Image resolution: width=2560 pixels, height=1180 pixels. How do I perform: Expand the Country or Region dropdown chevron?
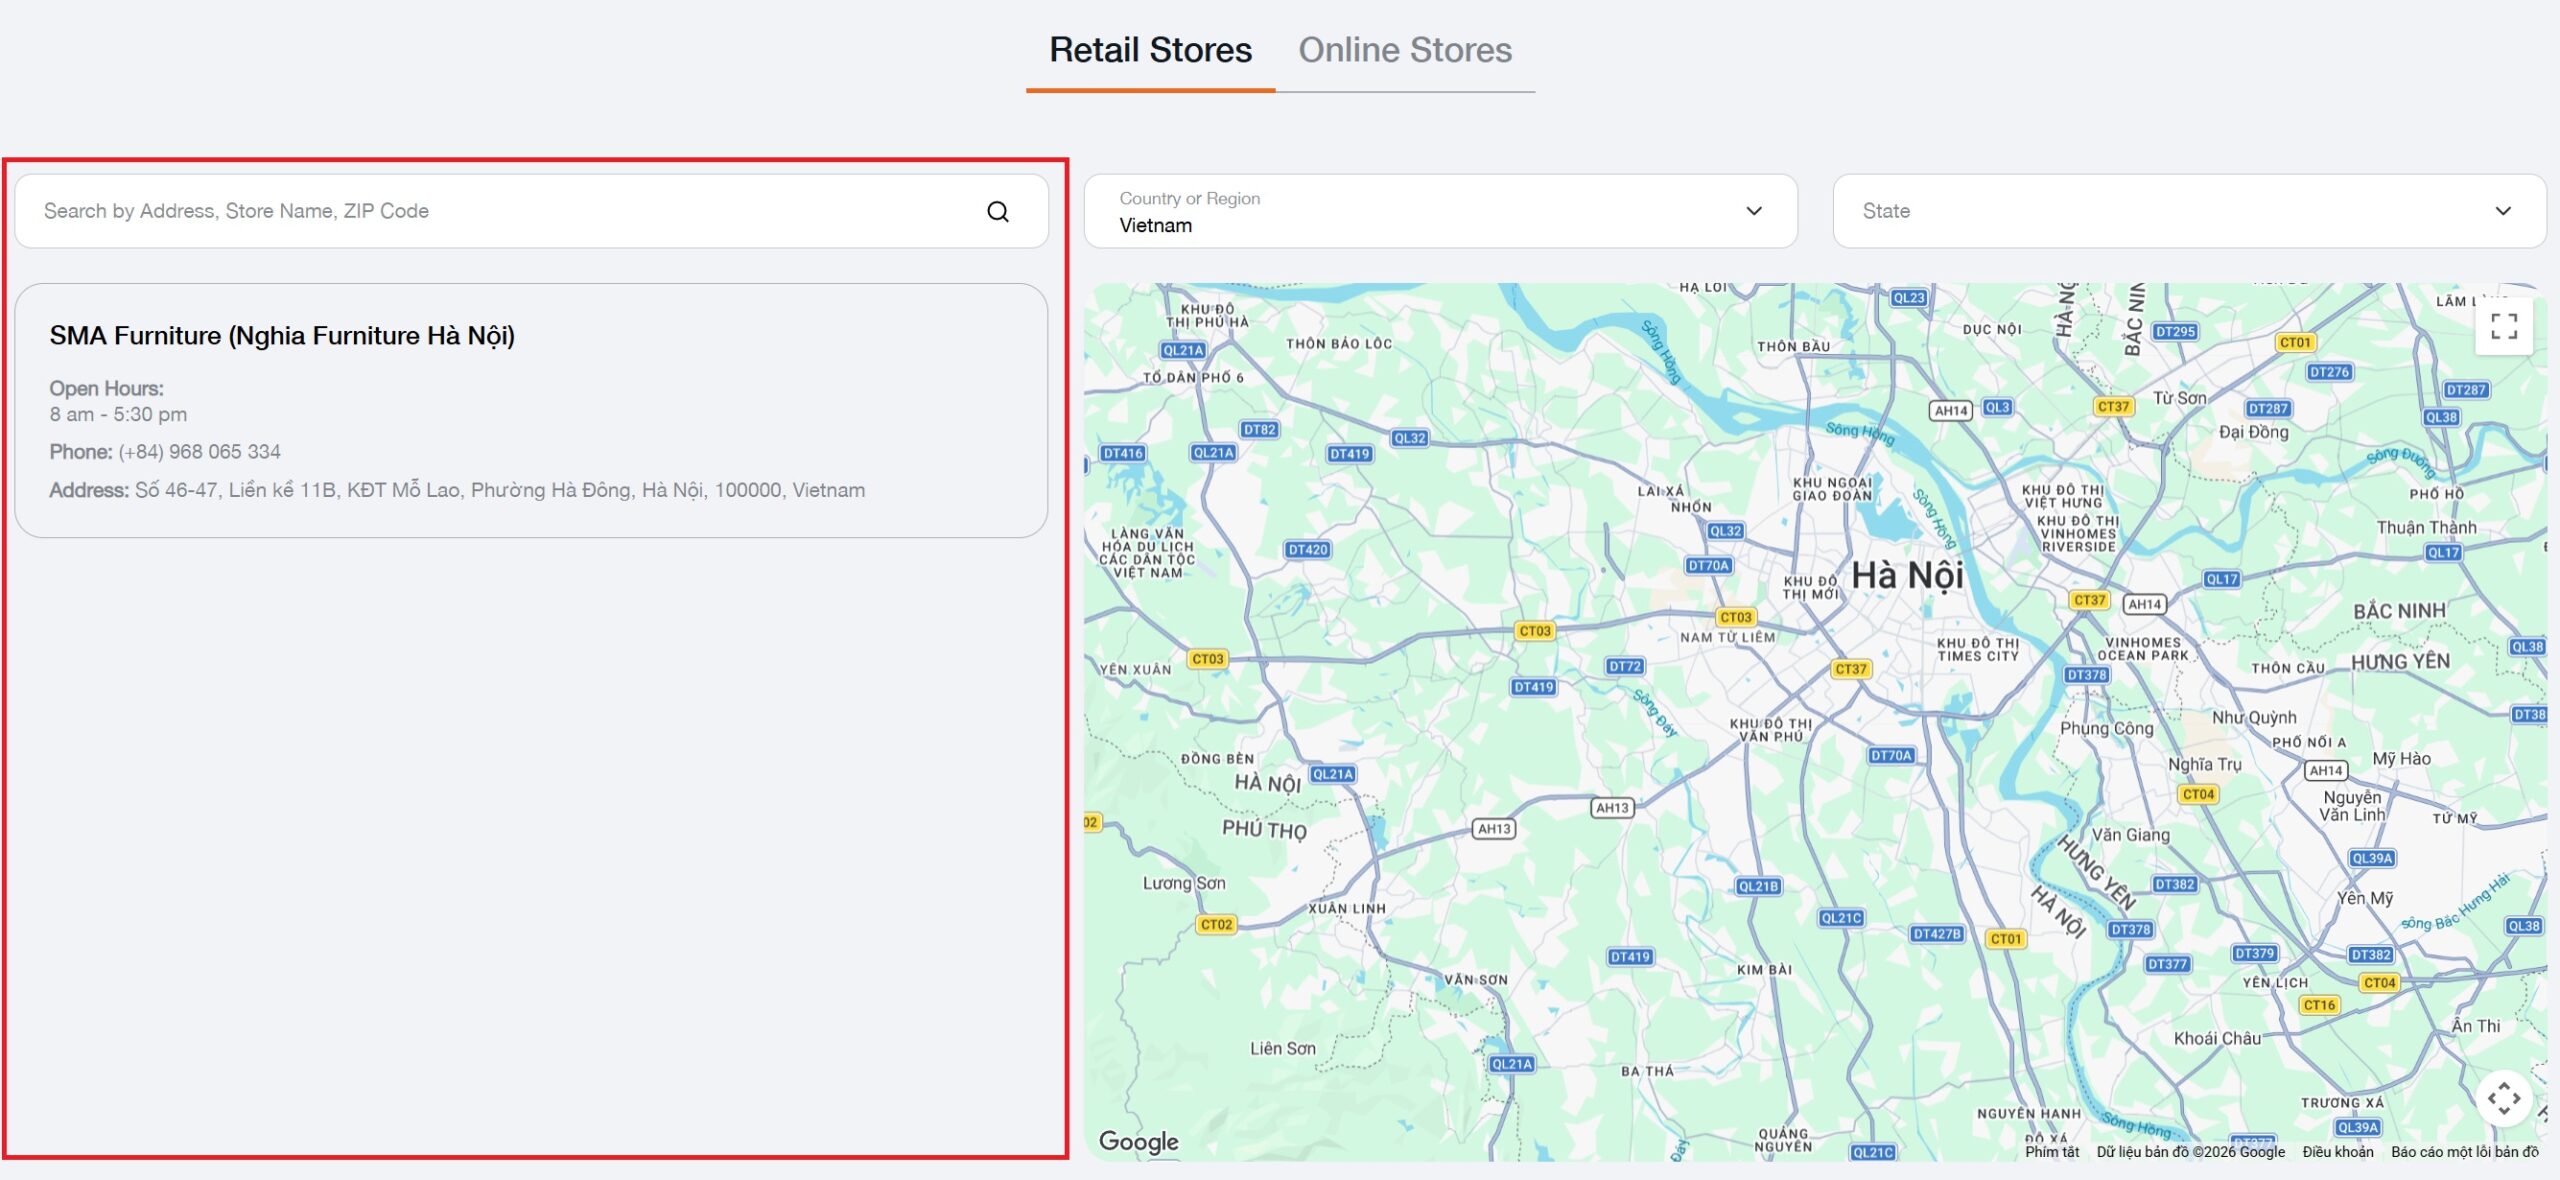pyautogui.click(x=1753, y=211)
